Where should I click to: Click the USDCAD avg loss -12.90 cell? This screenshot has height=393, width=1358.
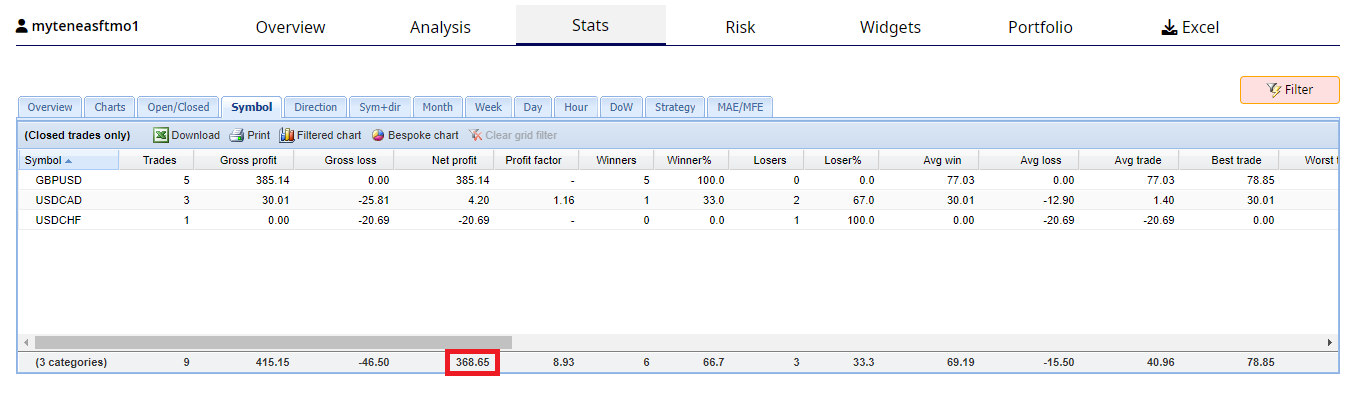[1058, 200]
